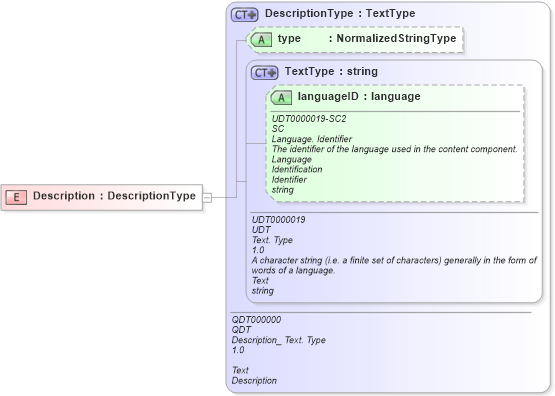
Task: Click the SC line under languageID
Action: coord(278,129)
